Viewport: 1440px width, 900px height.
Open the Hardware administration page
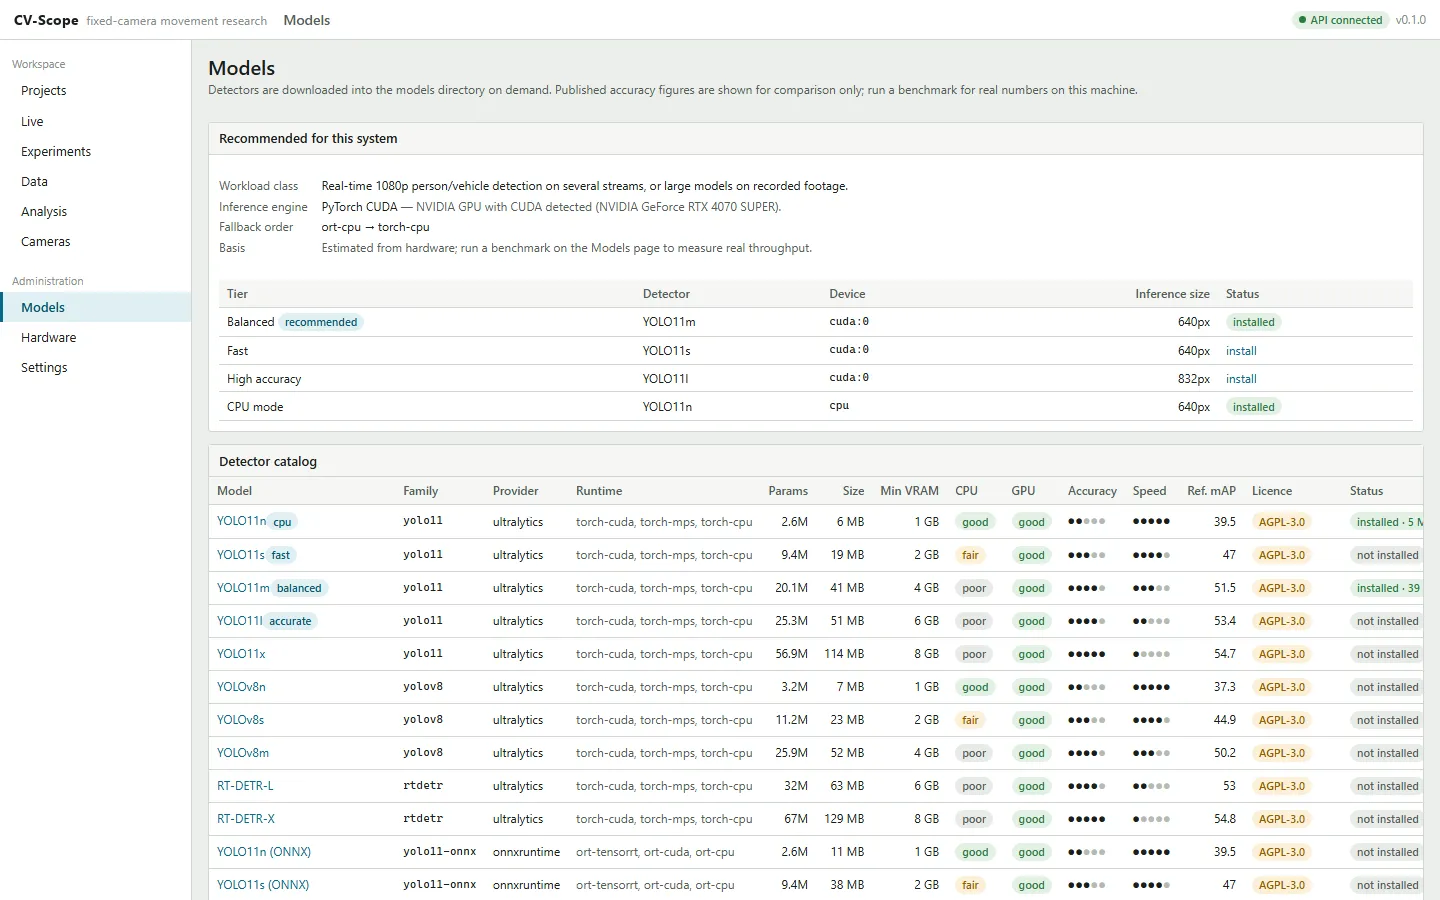point(95,338)
